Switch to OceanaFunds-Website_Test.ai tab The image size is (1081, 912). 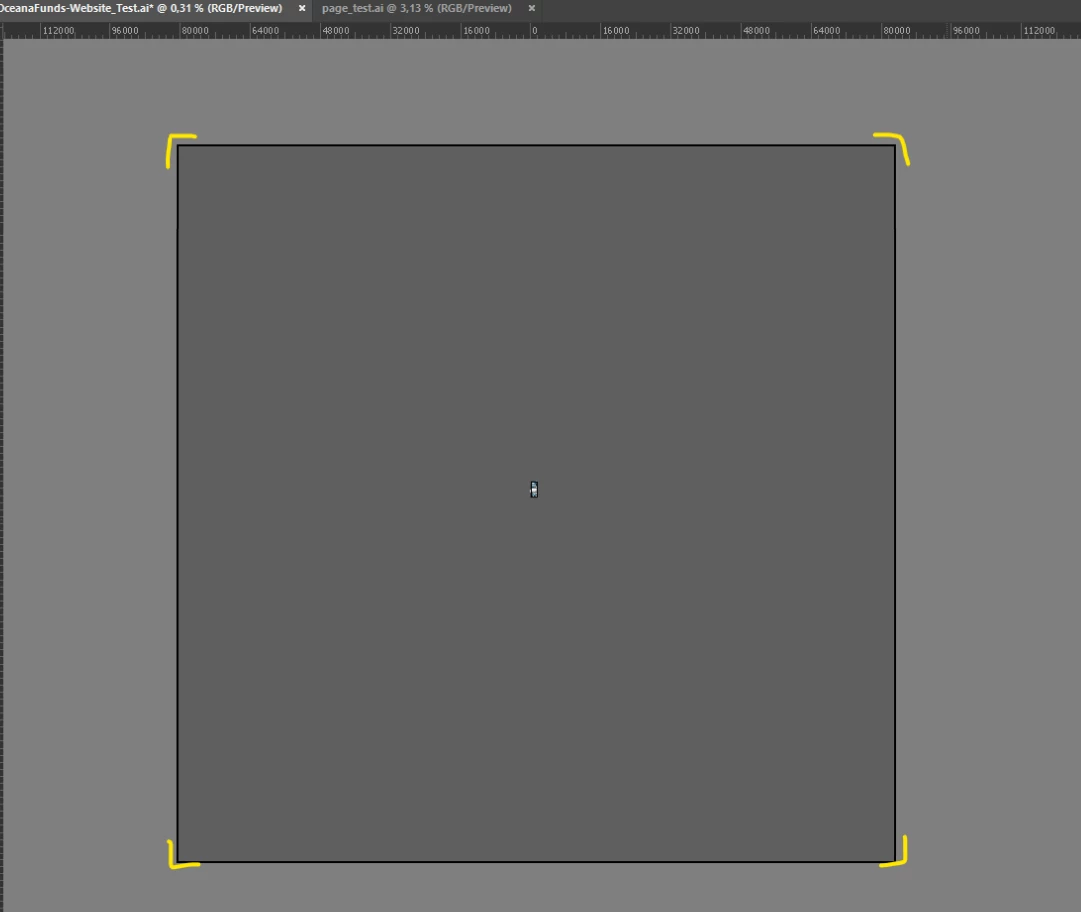point(141,8)
